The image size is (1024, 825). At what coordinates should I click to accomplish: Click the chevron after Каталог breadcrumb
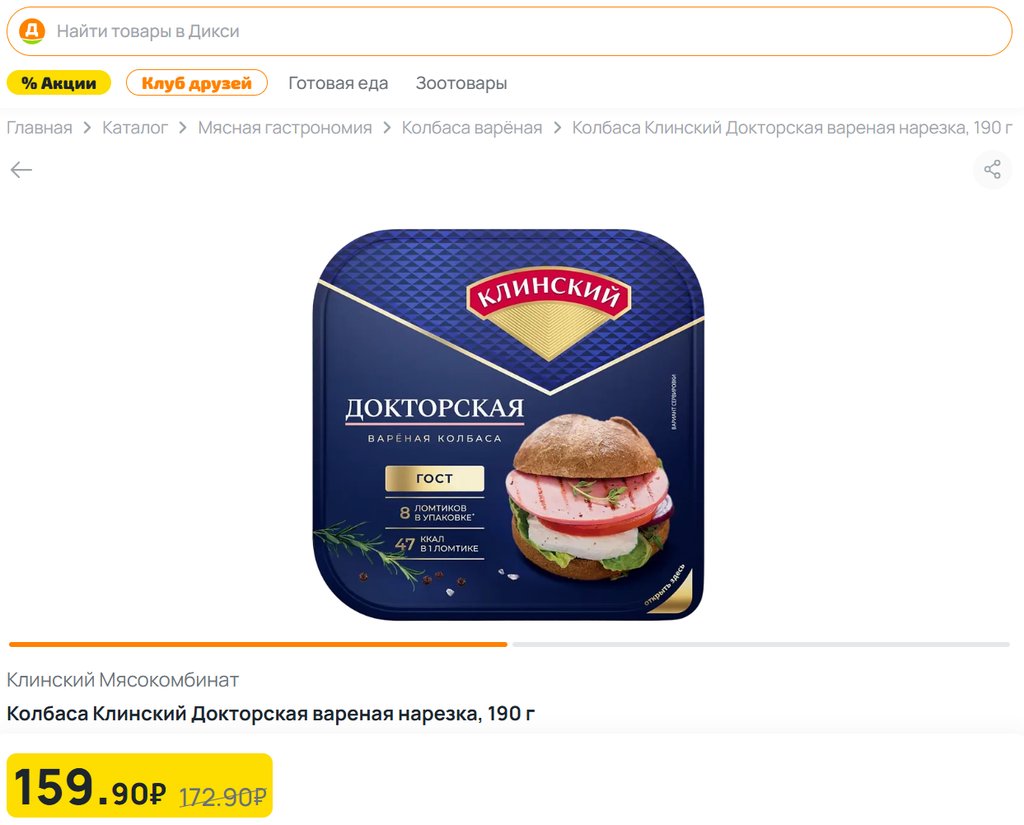click(x=183, y=127)
